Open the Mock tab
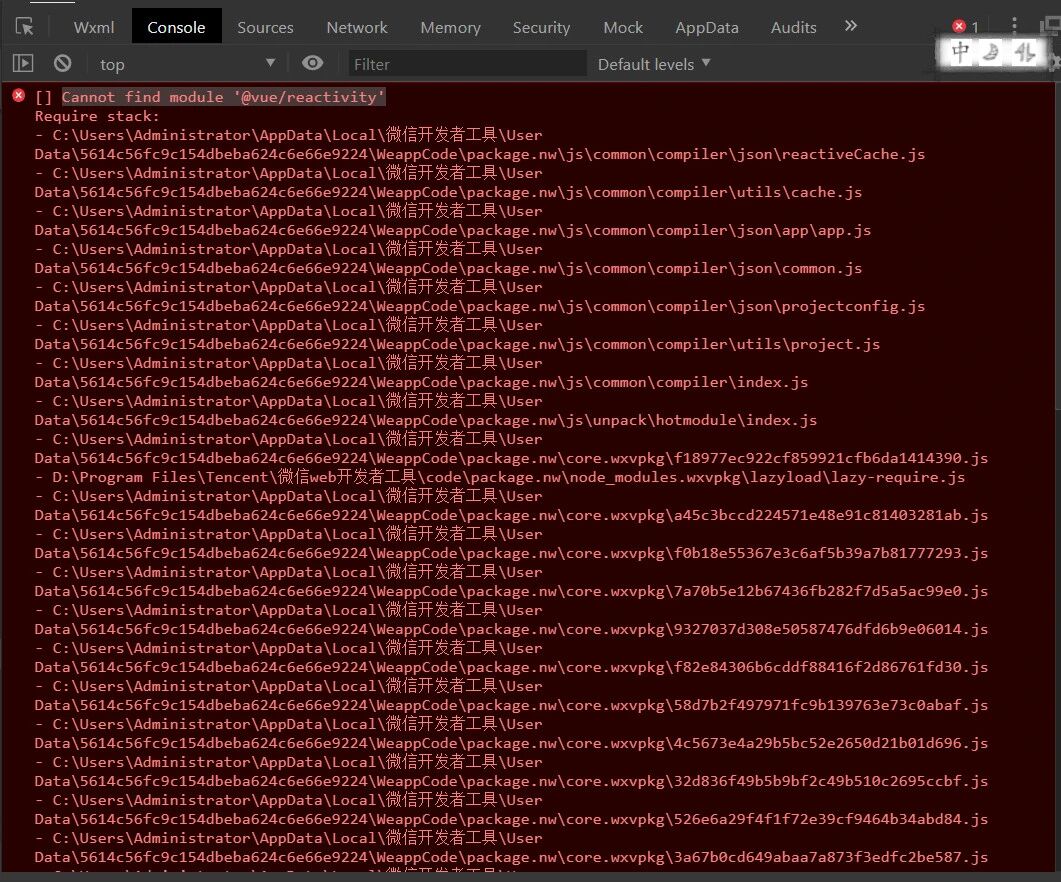 click(x=623, y=27)
